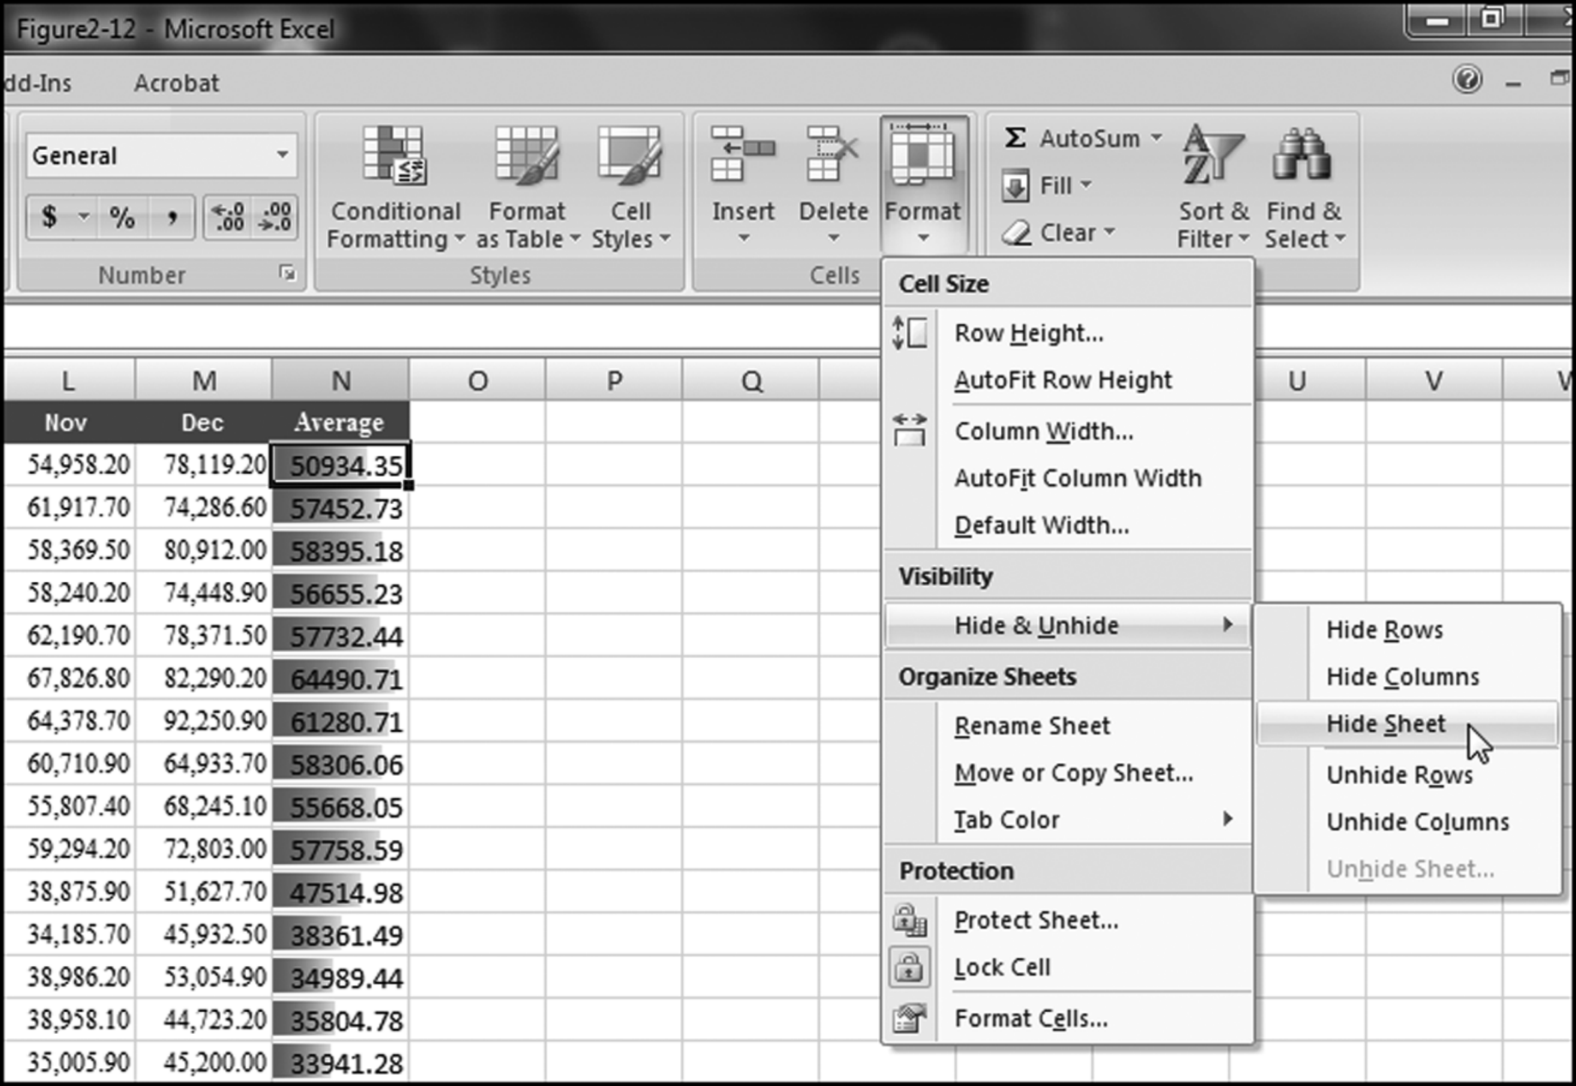Open Number group dialog launcher
This screenshot has height=1086, width=1576.
[x=288, y=273]
